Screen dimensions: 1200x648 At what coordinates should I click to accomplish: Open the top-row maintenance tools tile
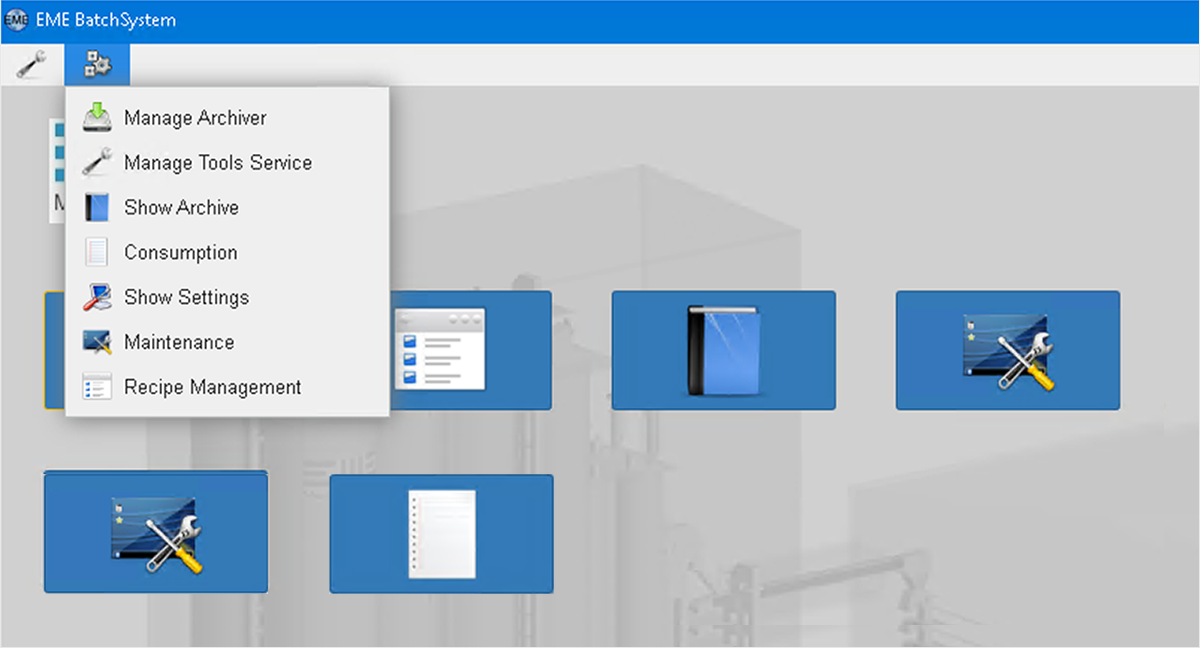[1008, 350]
